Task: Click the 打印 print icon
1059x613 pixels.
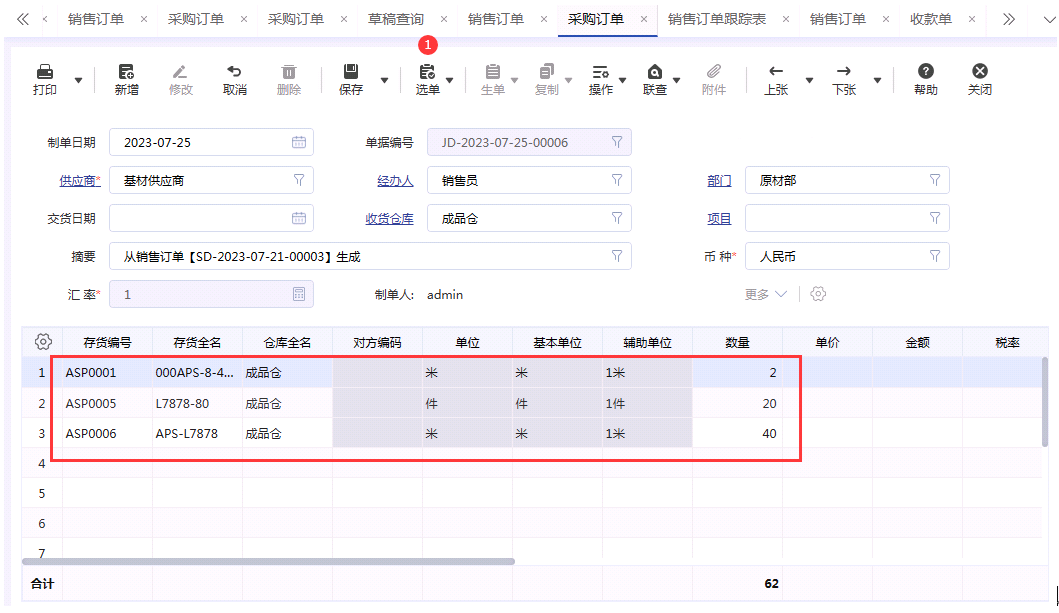Action: pyautogui.click(x=44, y=72)
